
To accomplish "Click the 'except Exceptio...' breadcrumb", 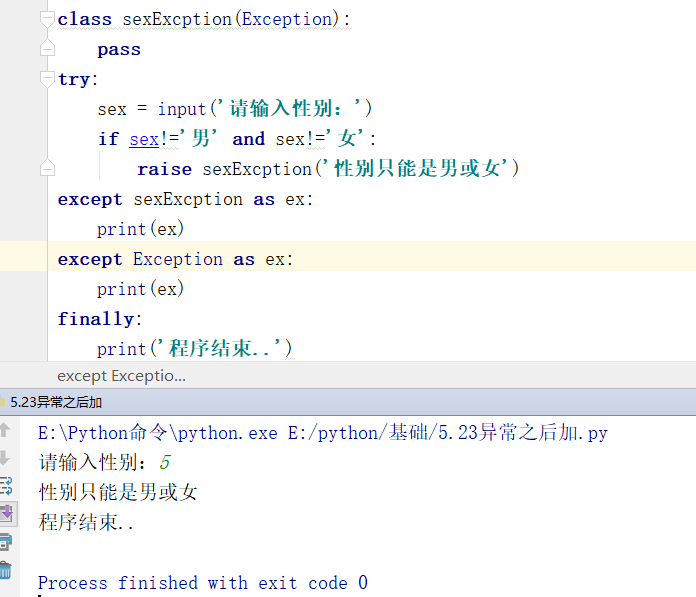I will coord(122,376).
